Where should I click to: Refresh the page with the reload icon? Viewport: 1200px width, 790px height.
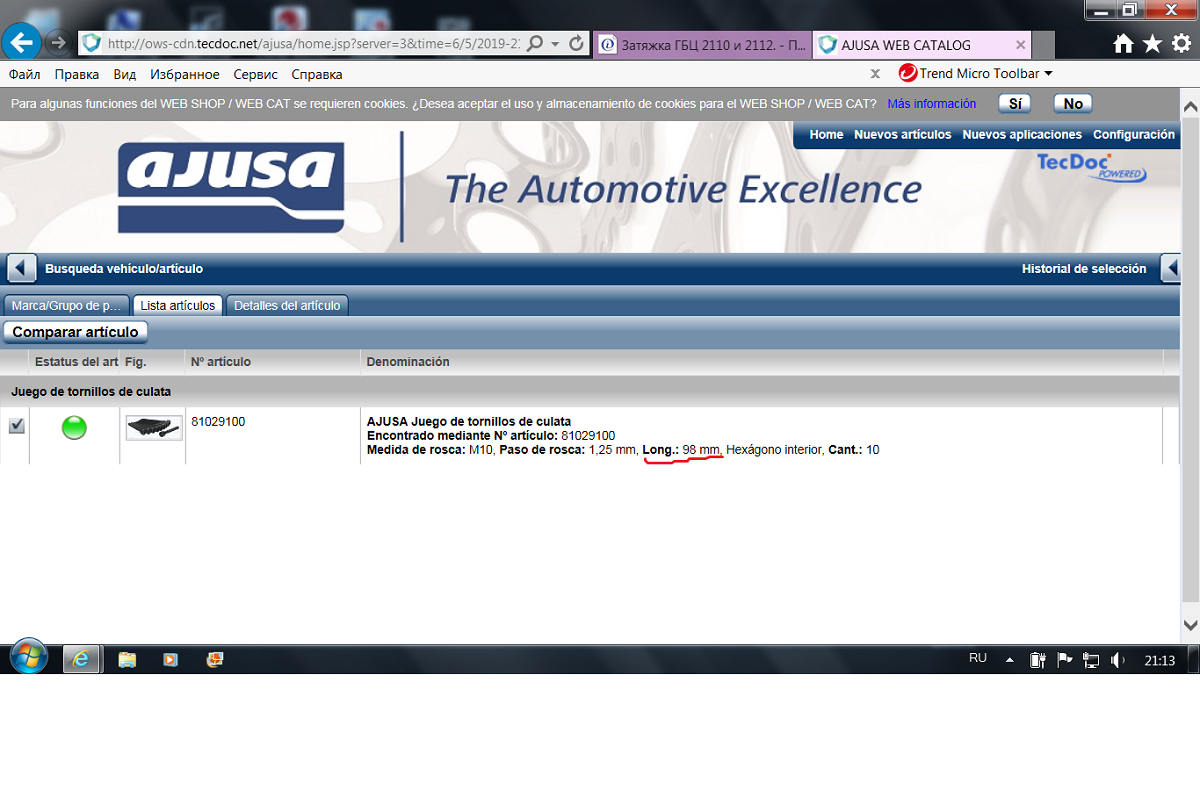[x=576, y=44]
